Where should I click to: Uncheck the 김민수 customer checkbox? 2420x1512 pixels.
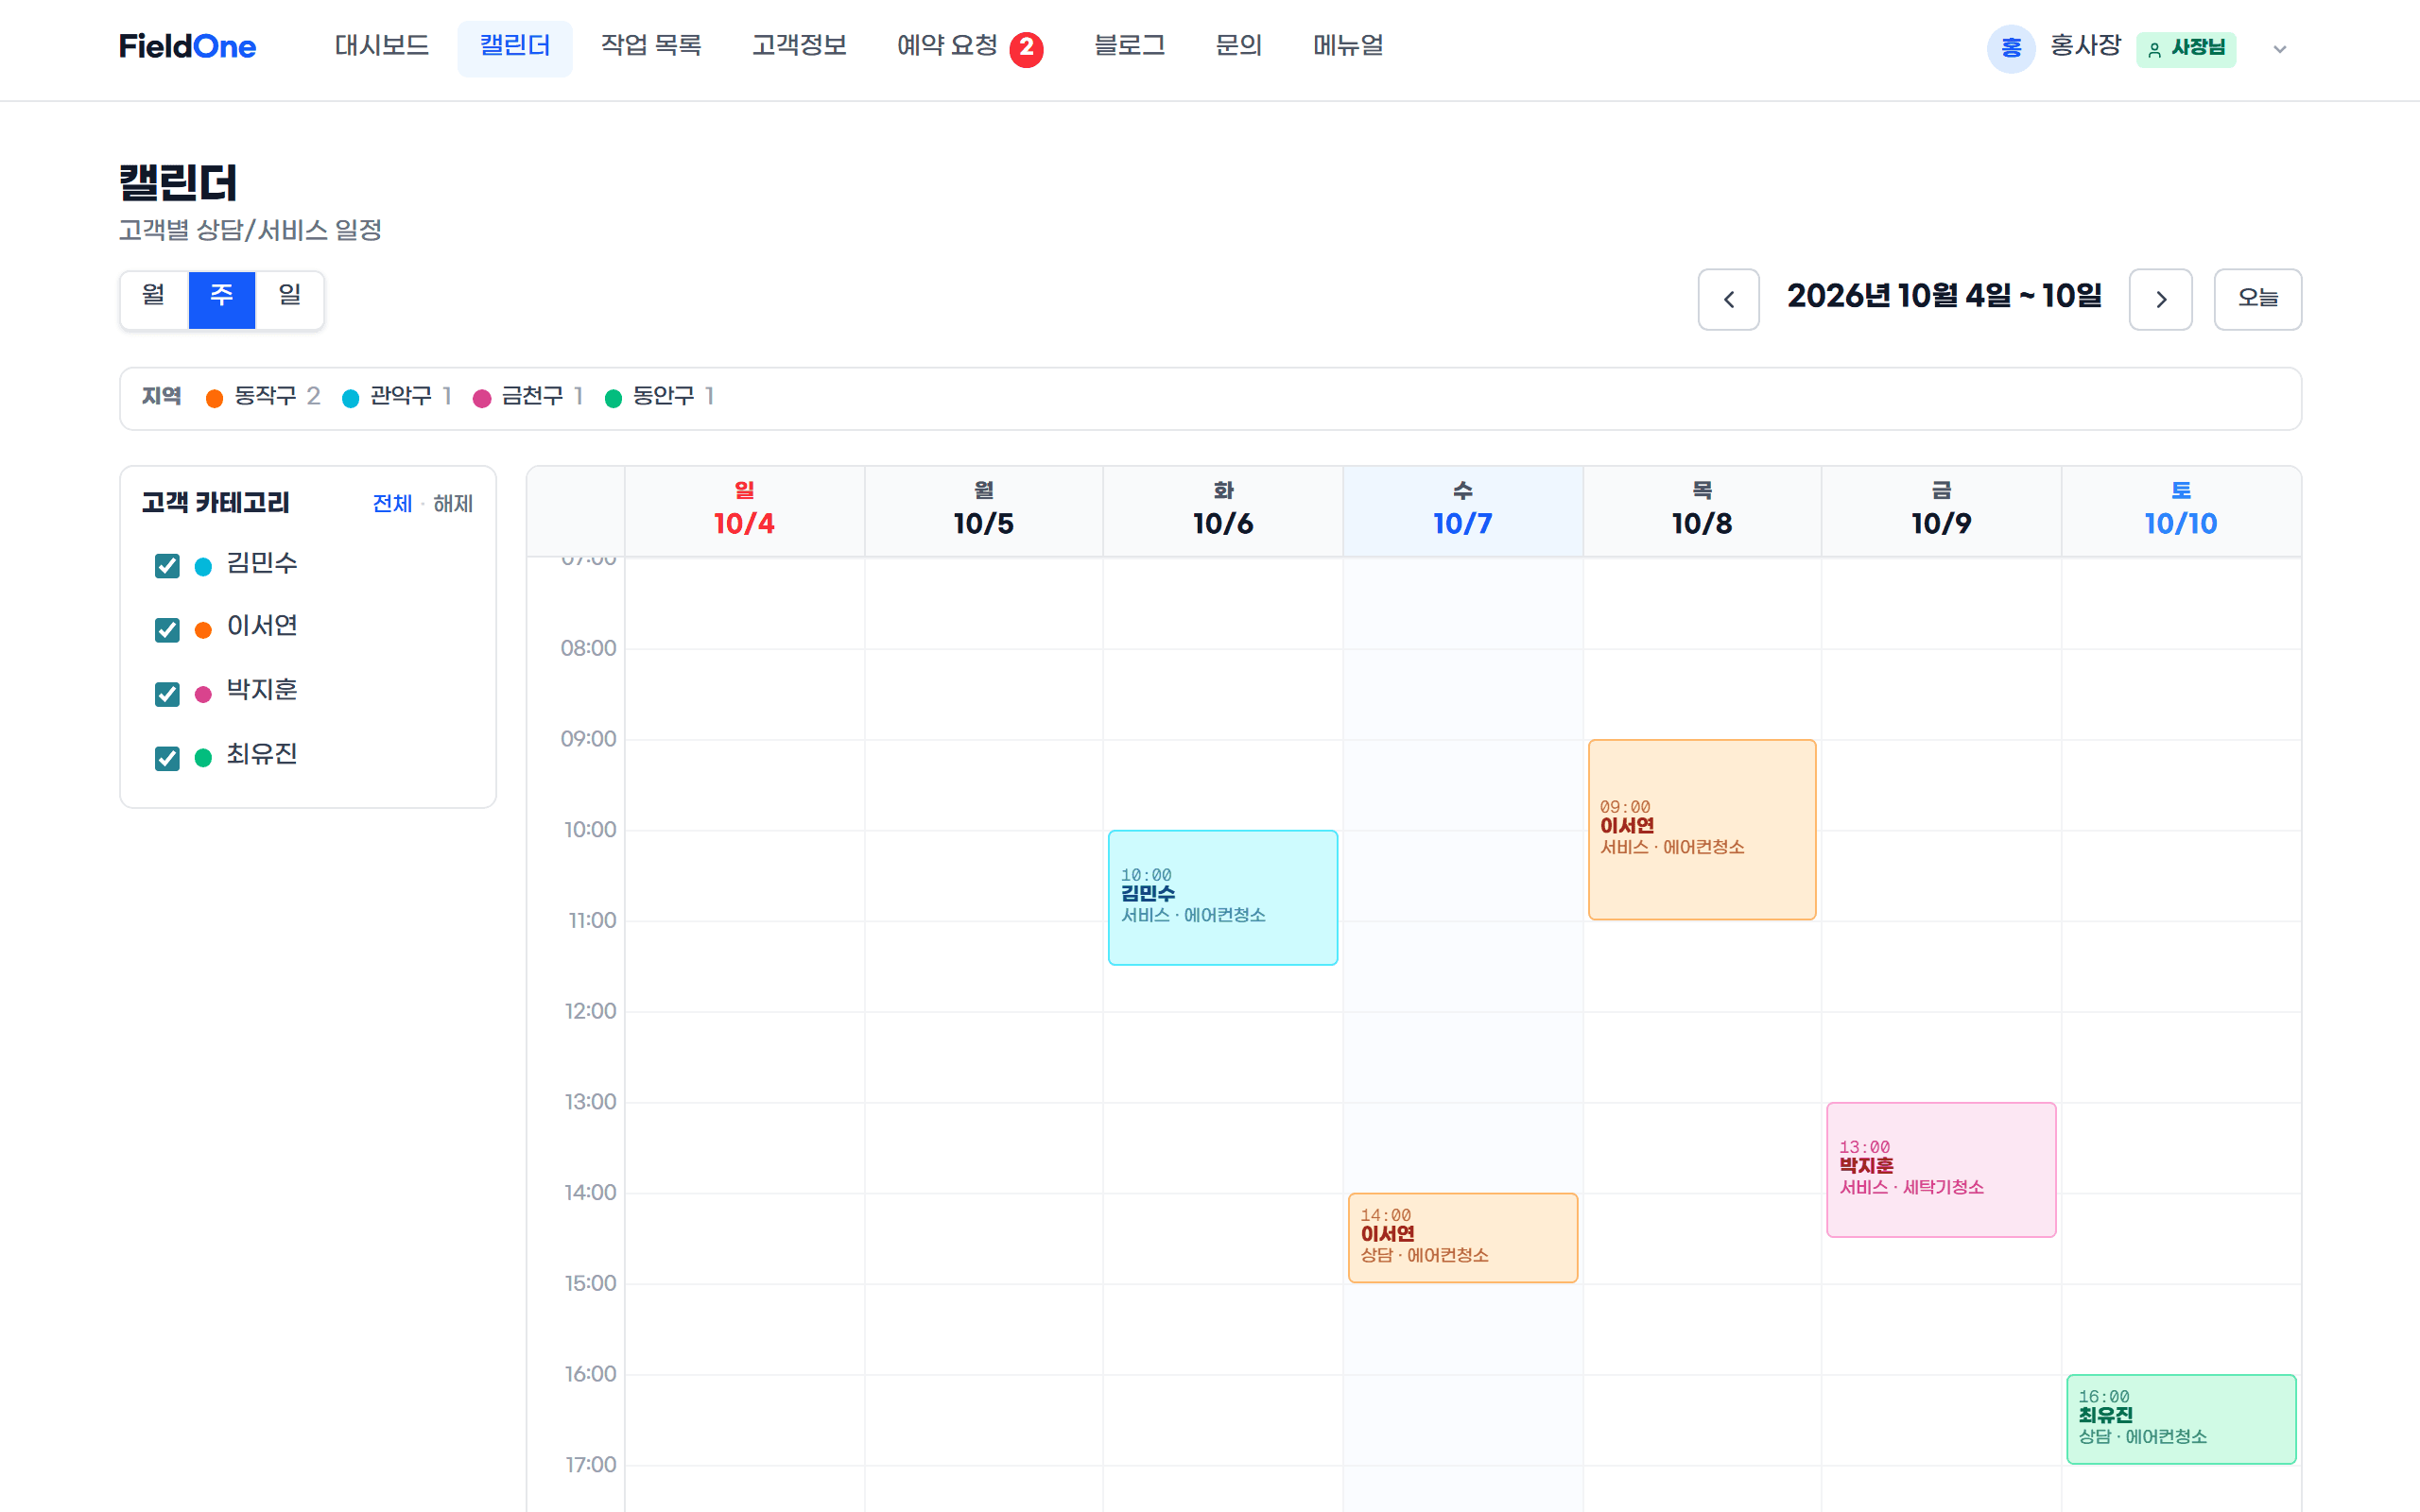tap(167, 566)
